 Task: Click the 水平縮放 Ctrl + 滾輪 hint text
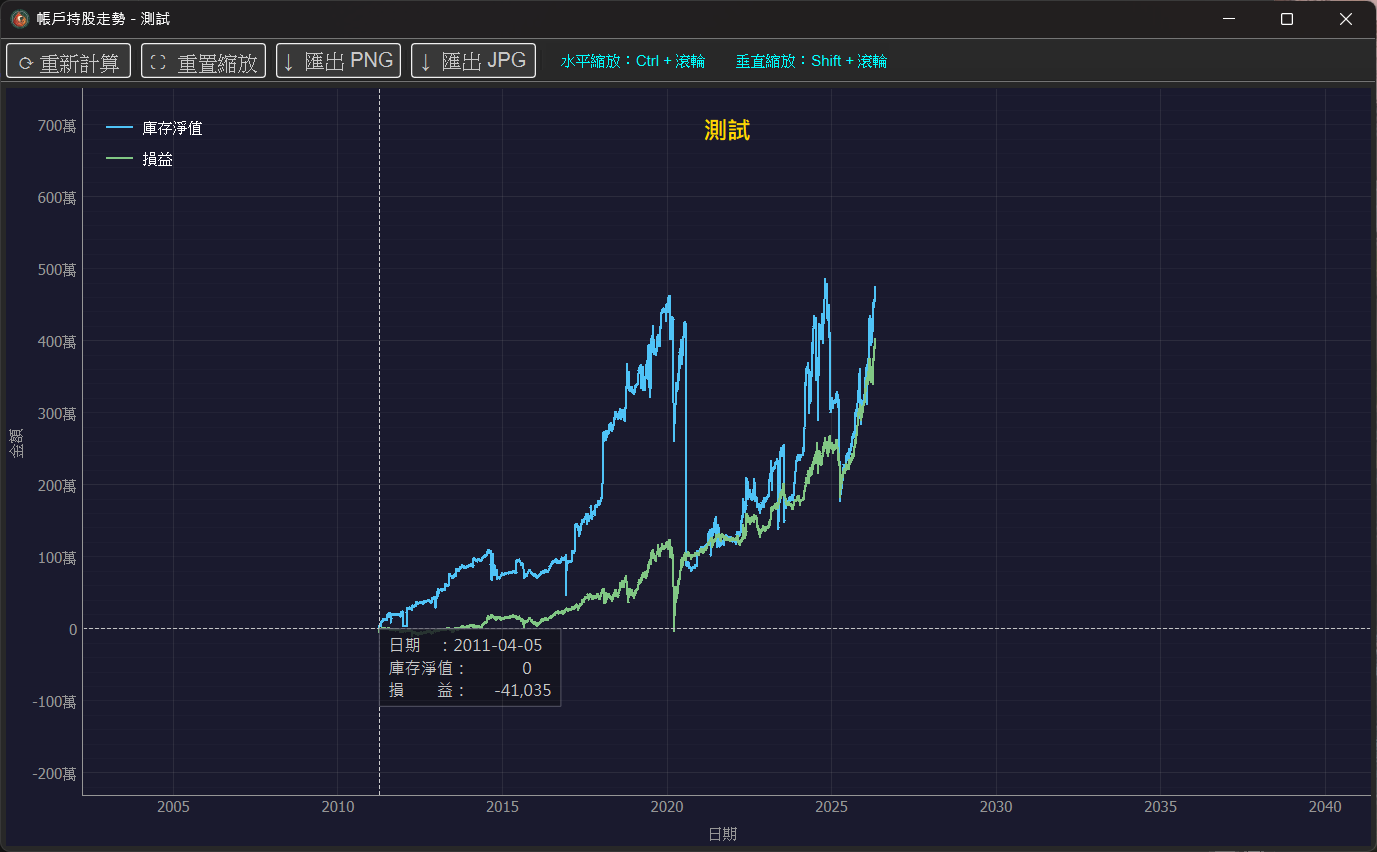click(x=632, y=61)
